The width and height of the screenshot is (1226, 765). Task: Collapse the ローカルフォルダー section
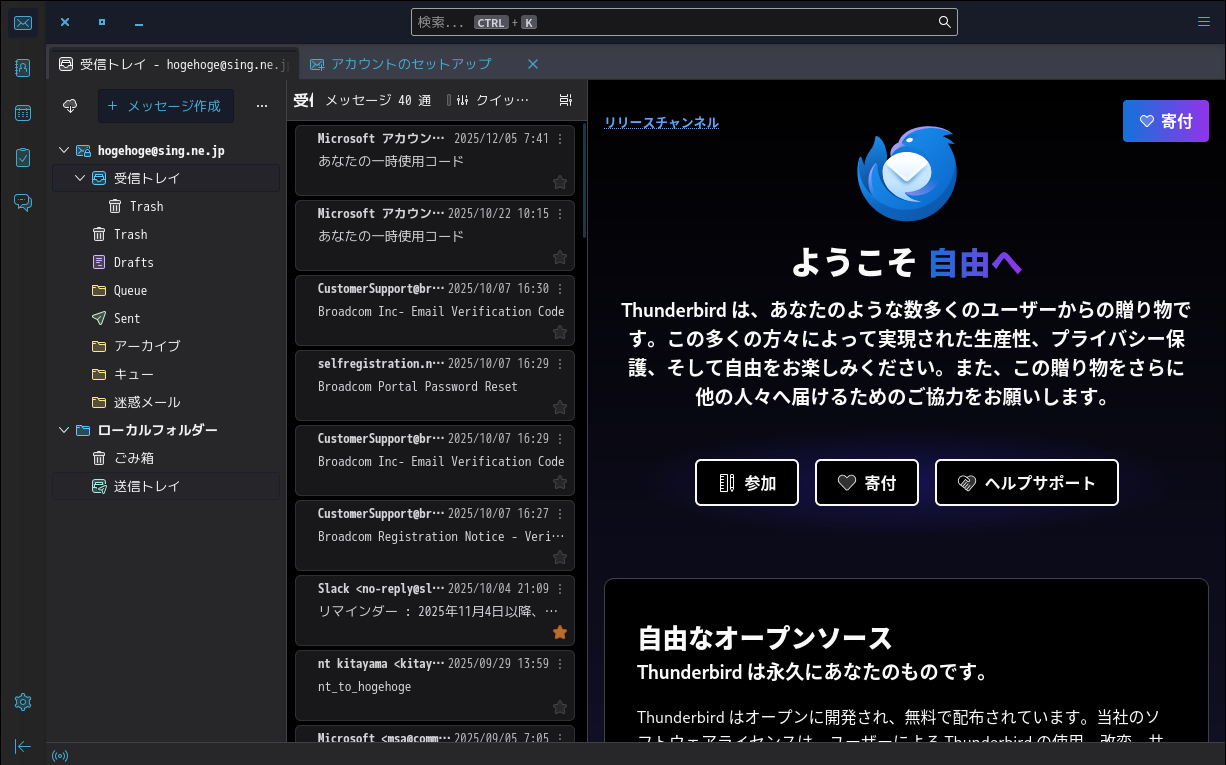pos(64,429)
